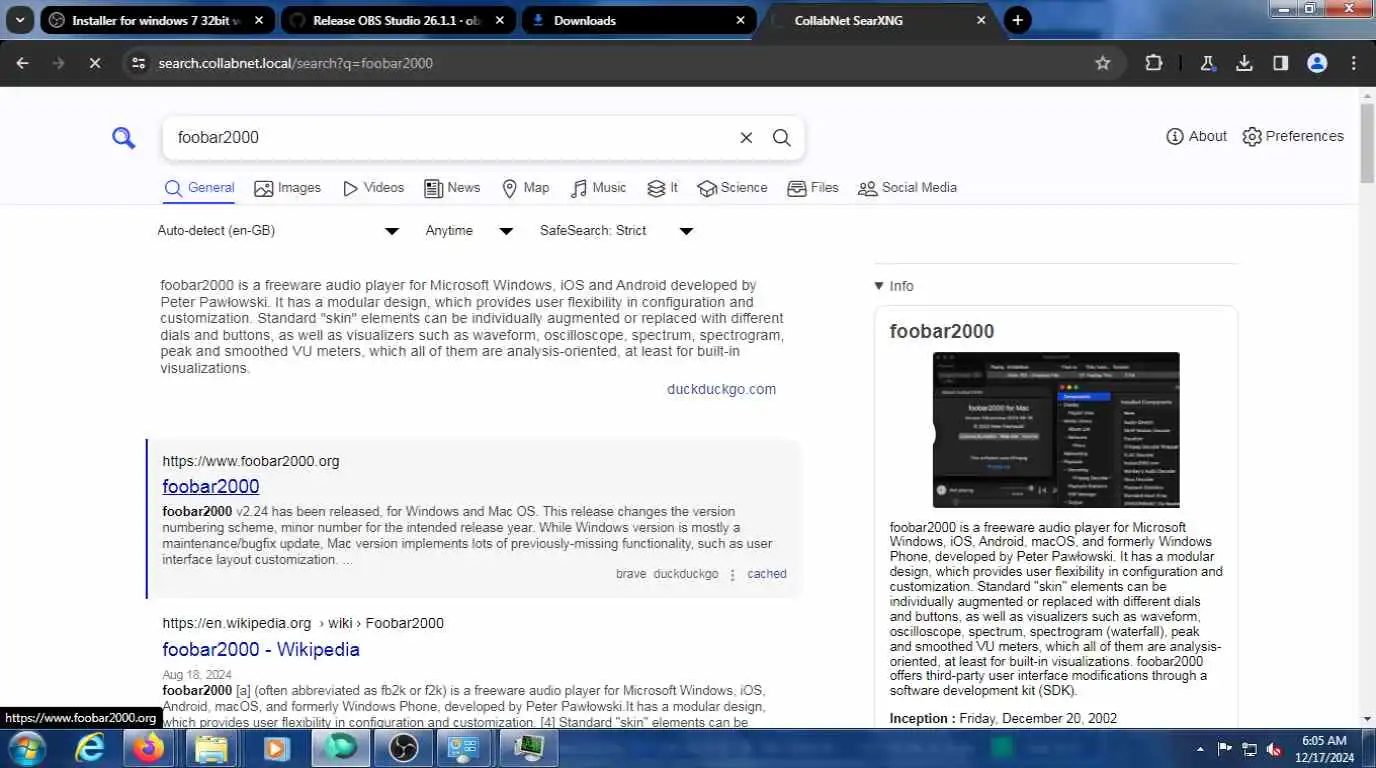
Task: Open the Chrome three-dot menu
Action: tap(1354, 63)
